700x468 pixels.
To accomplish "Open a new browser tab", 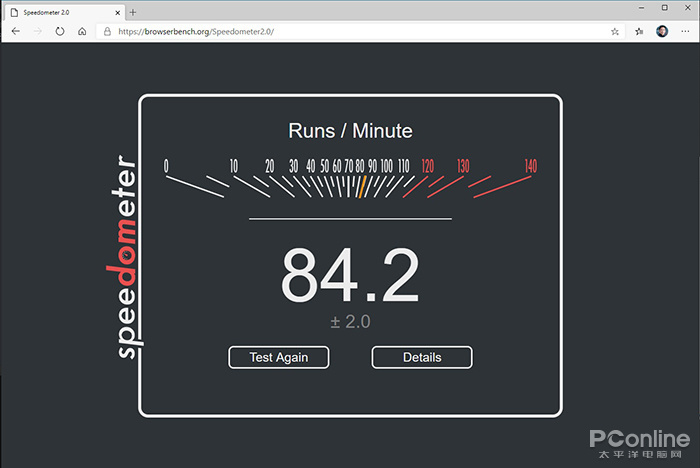I will [x=133, y=13].
